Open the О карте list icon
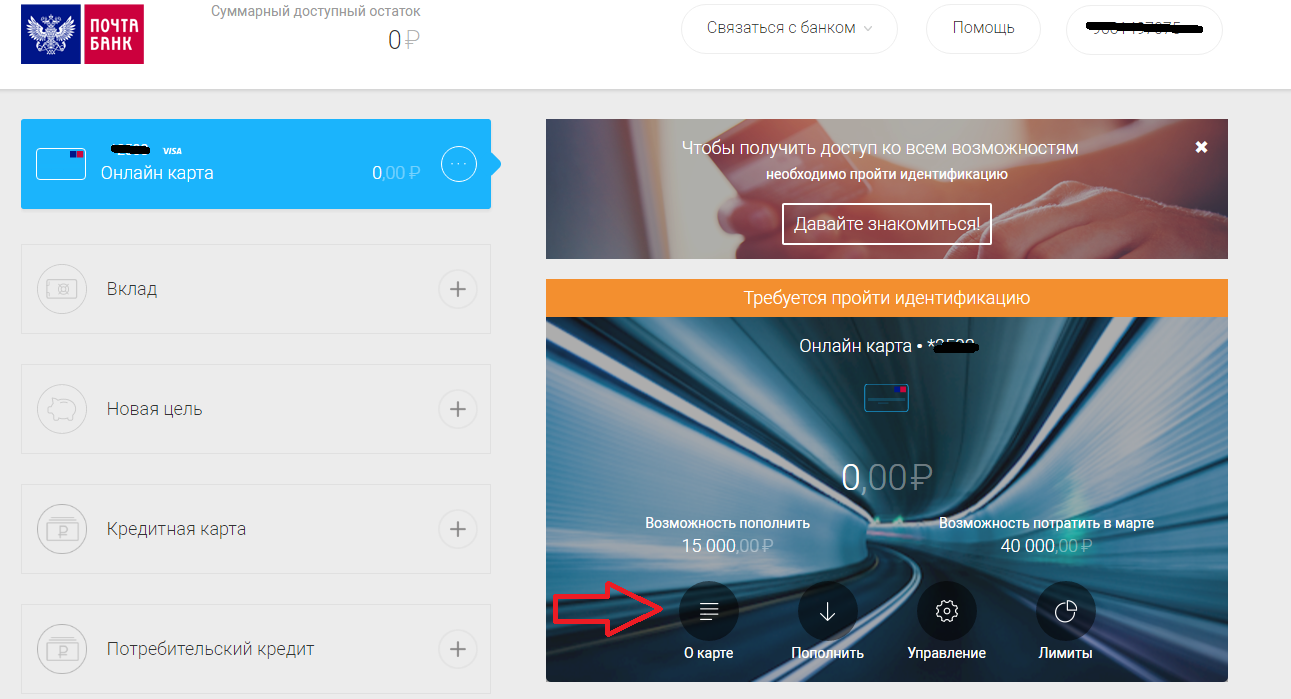Screen dimensions: 1291x699 pyautogui.click(x=708, y=611)
